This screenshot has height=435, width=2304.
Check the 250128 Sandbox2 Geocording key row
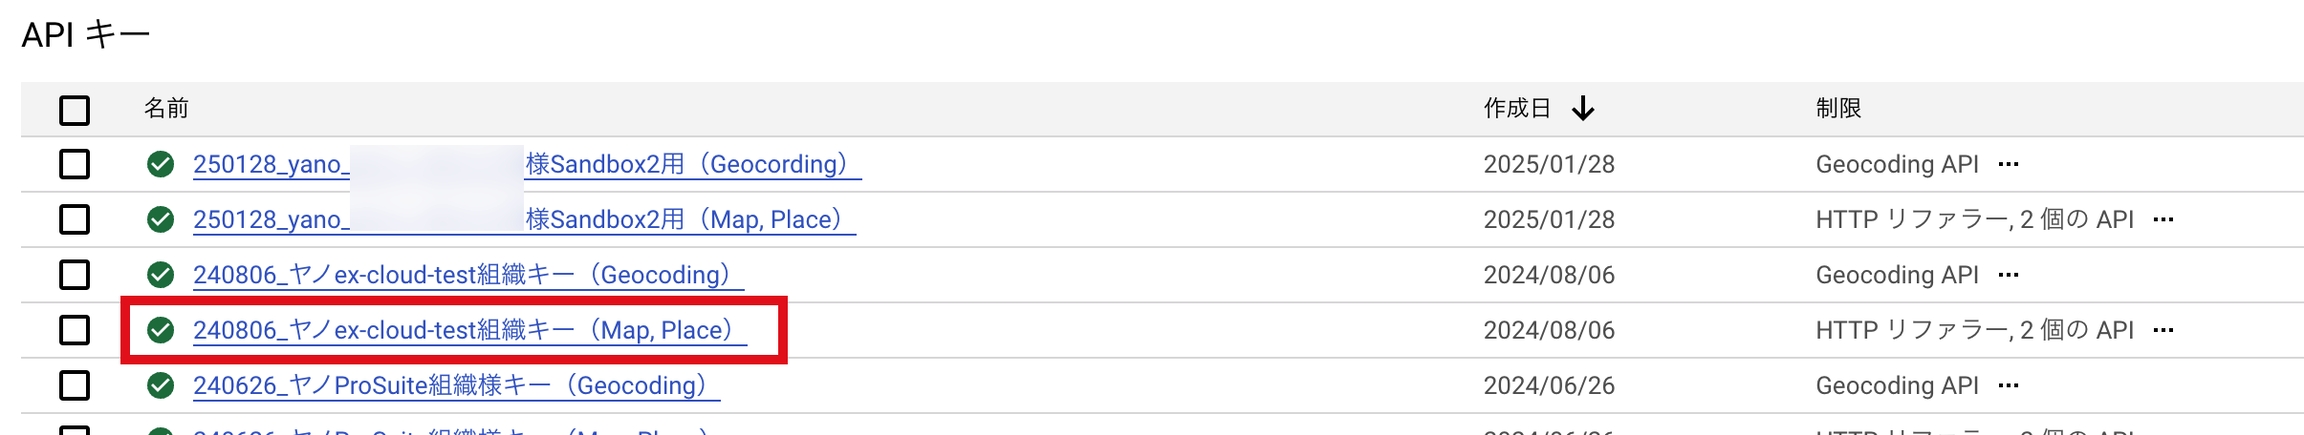point(74,164)
